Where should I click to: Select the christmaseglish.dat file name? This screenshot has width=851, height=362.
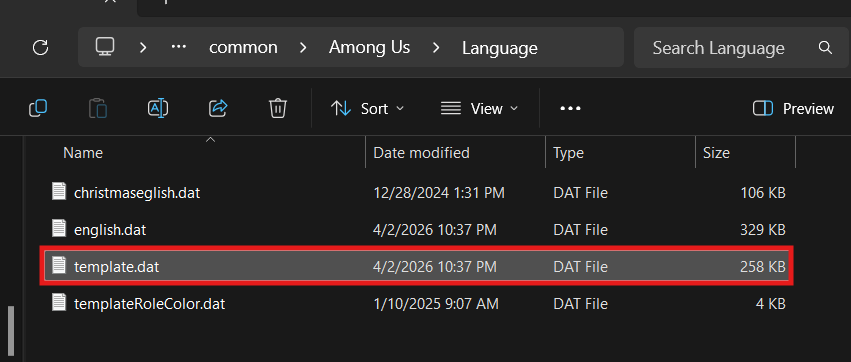[137, 192]
